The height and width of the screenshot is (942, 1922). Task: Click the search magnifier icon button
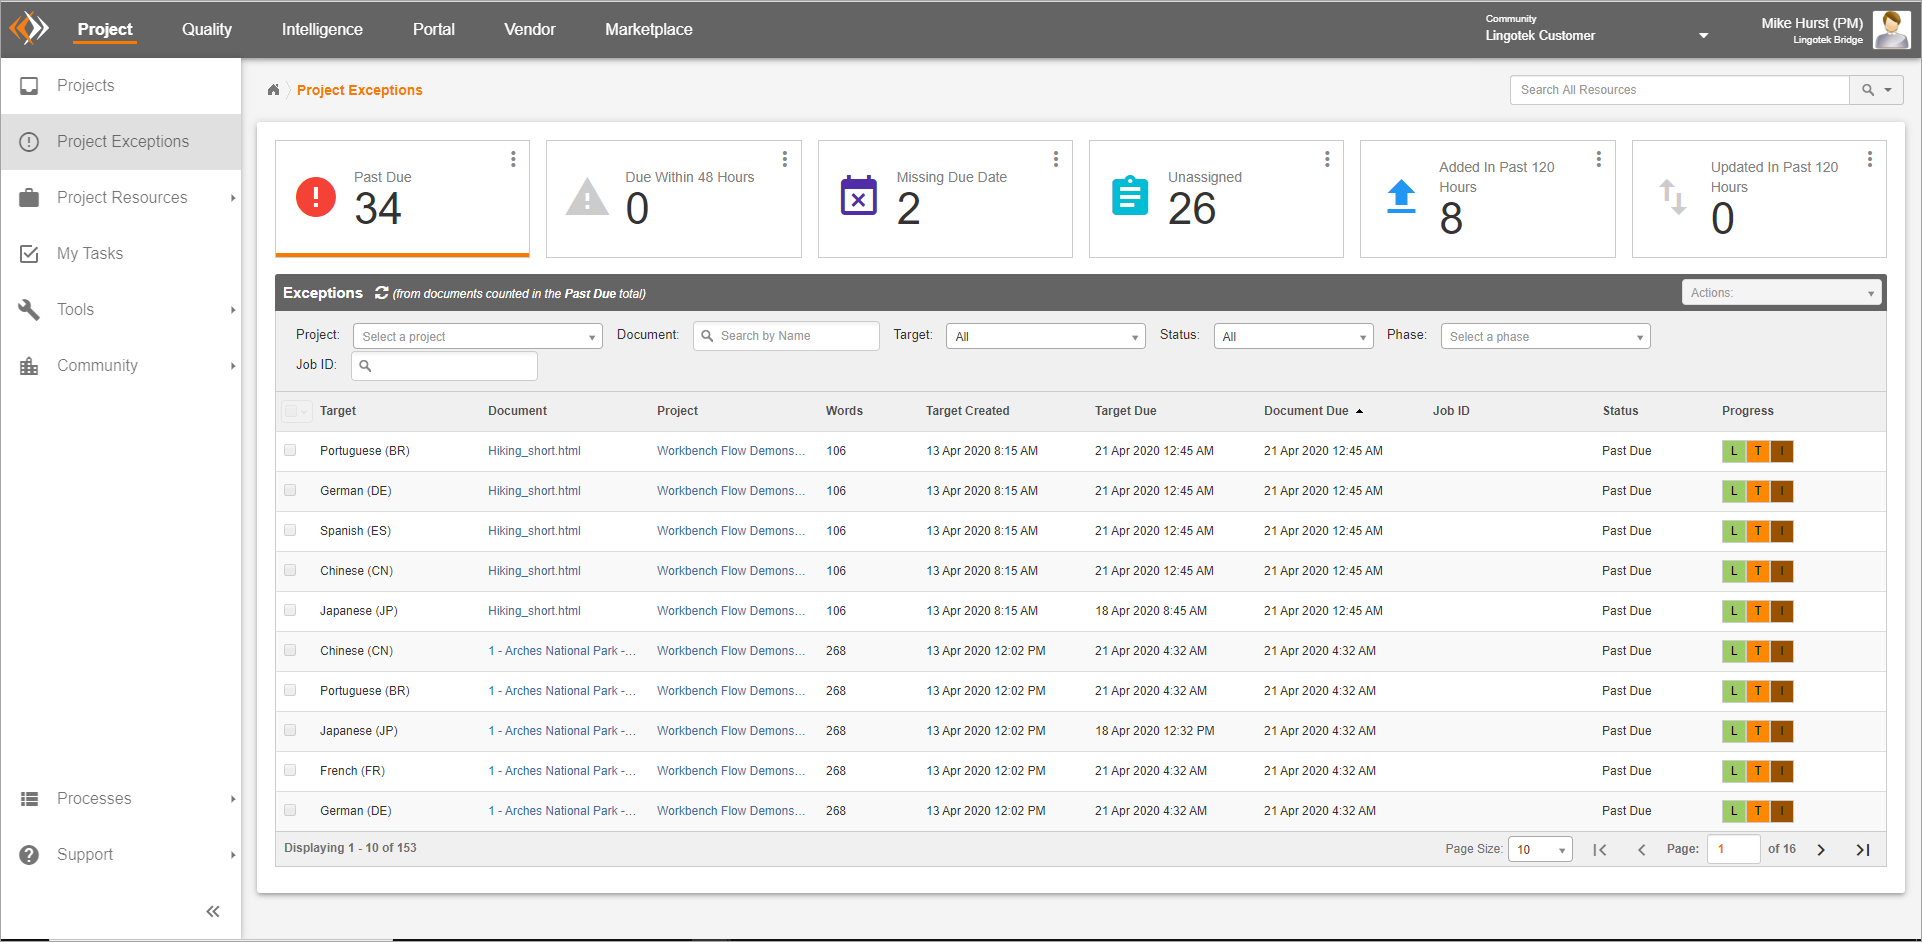(1867, 90)
